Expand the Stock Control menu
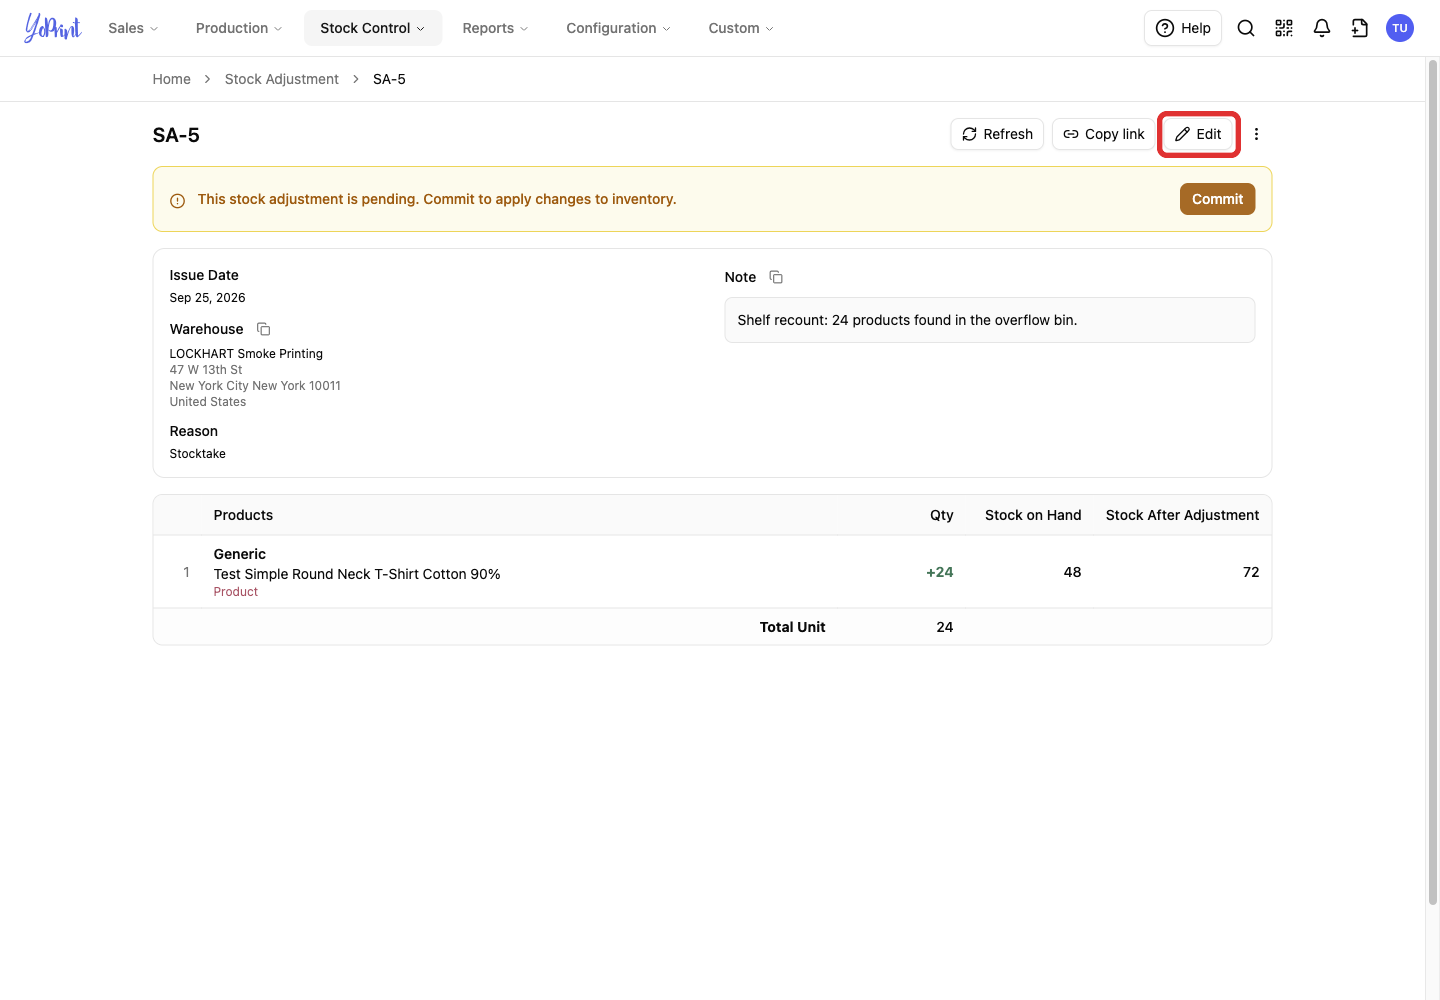 (x=373, y=28)
